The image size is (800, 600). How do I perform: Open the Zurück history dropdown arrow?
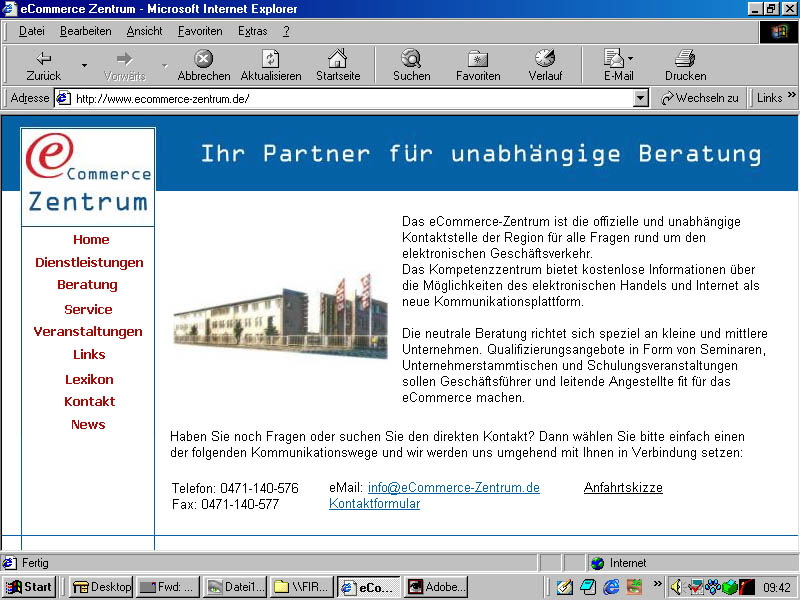[x=84, y=65]
